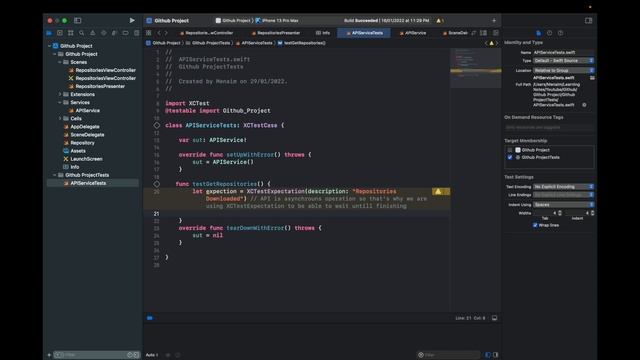Show the Project navigator
Image resolution: width=640 pixels, height=360 pixels.
coord(49,33)
